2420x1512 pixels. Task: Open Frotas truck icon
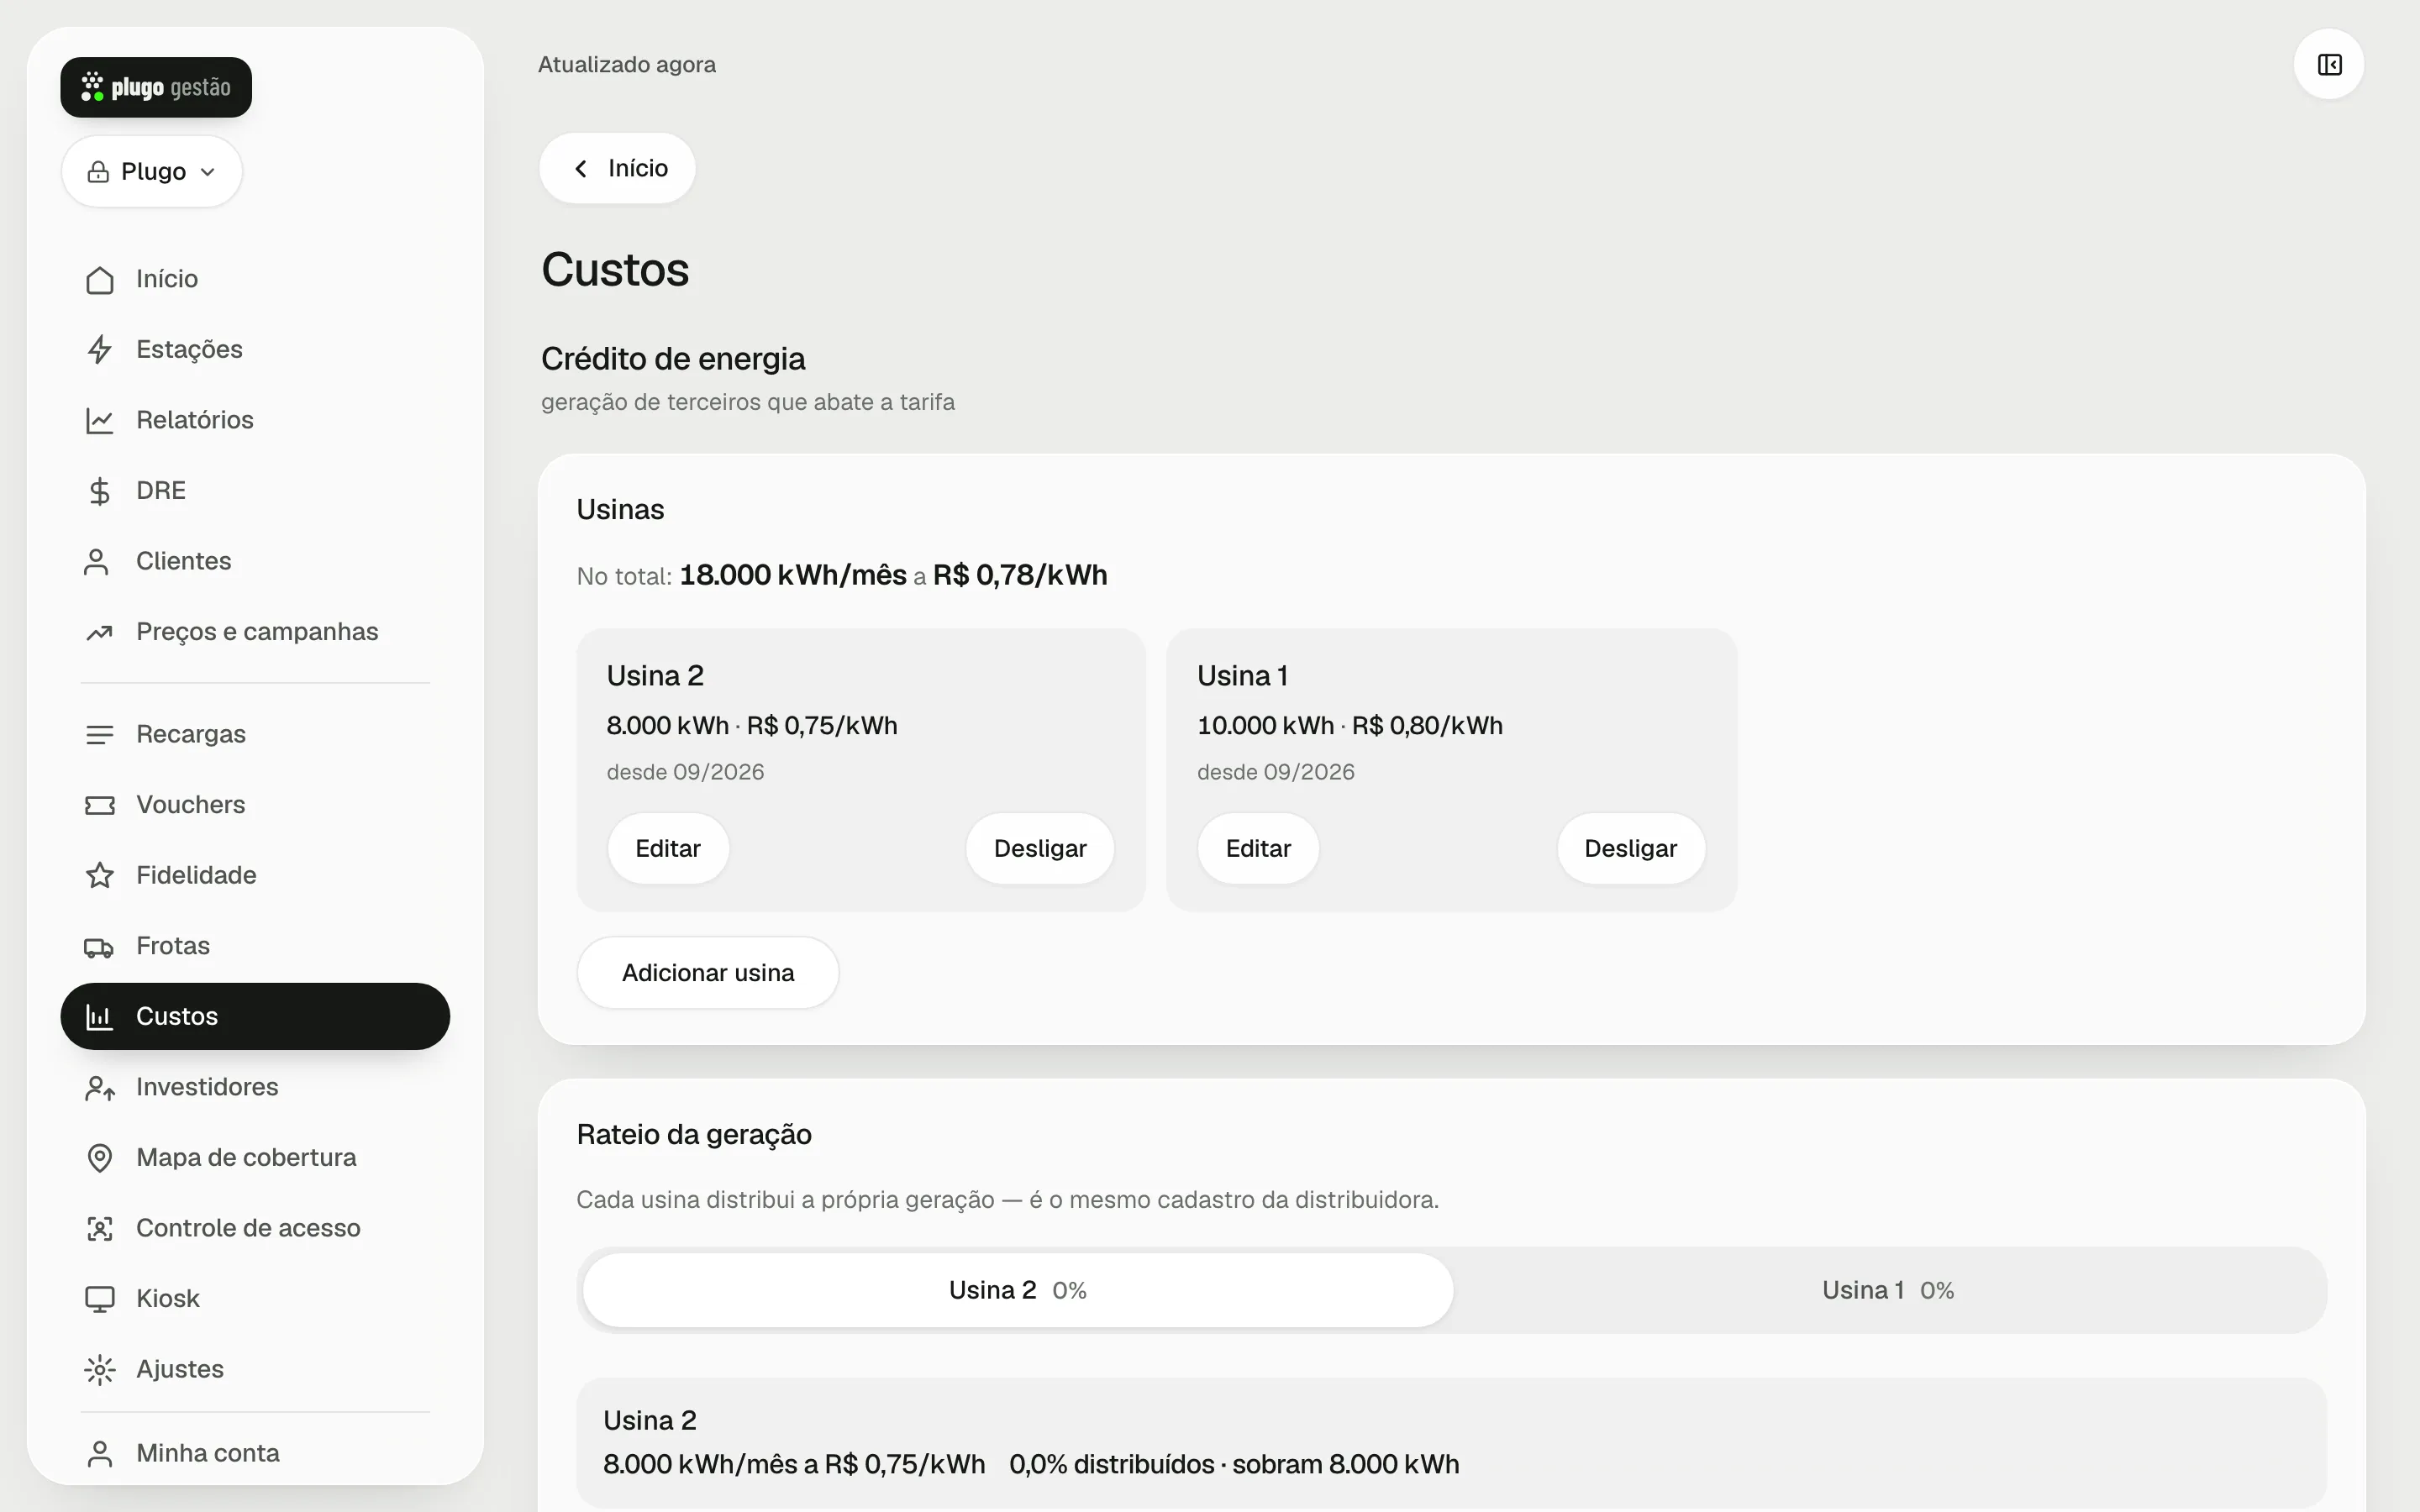click(99, 946)
